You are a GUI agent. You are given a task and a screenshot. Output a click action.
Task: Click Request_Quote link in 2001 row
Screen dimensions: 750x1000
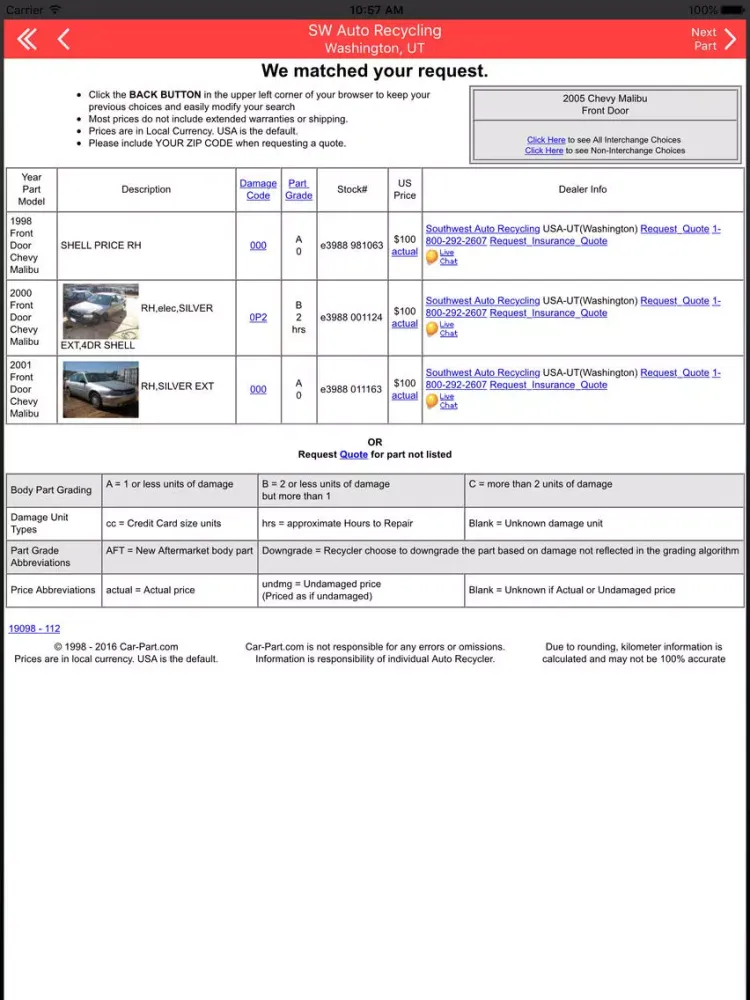675,372
